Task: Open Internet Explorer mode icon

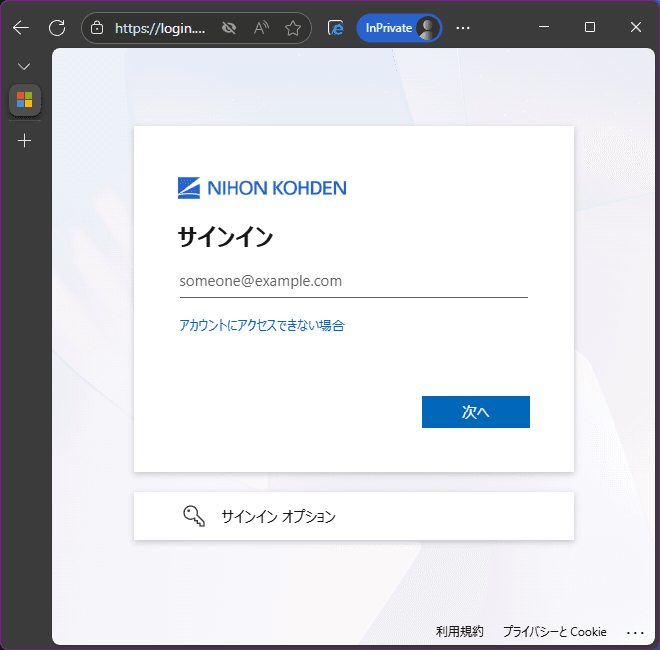Action: coord(336,28)
